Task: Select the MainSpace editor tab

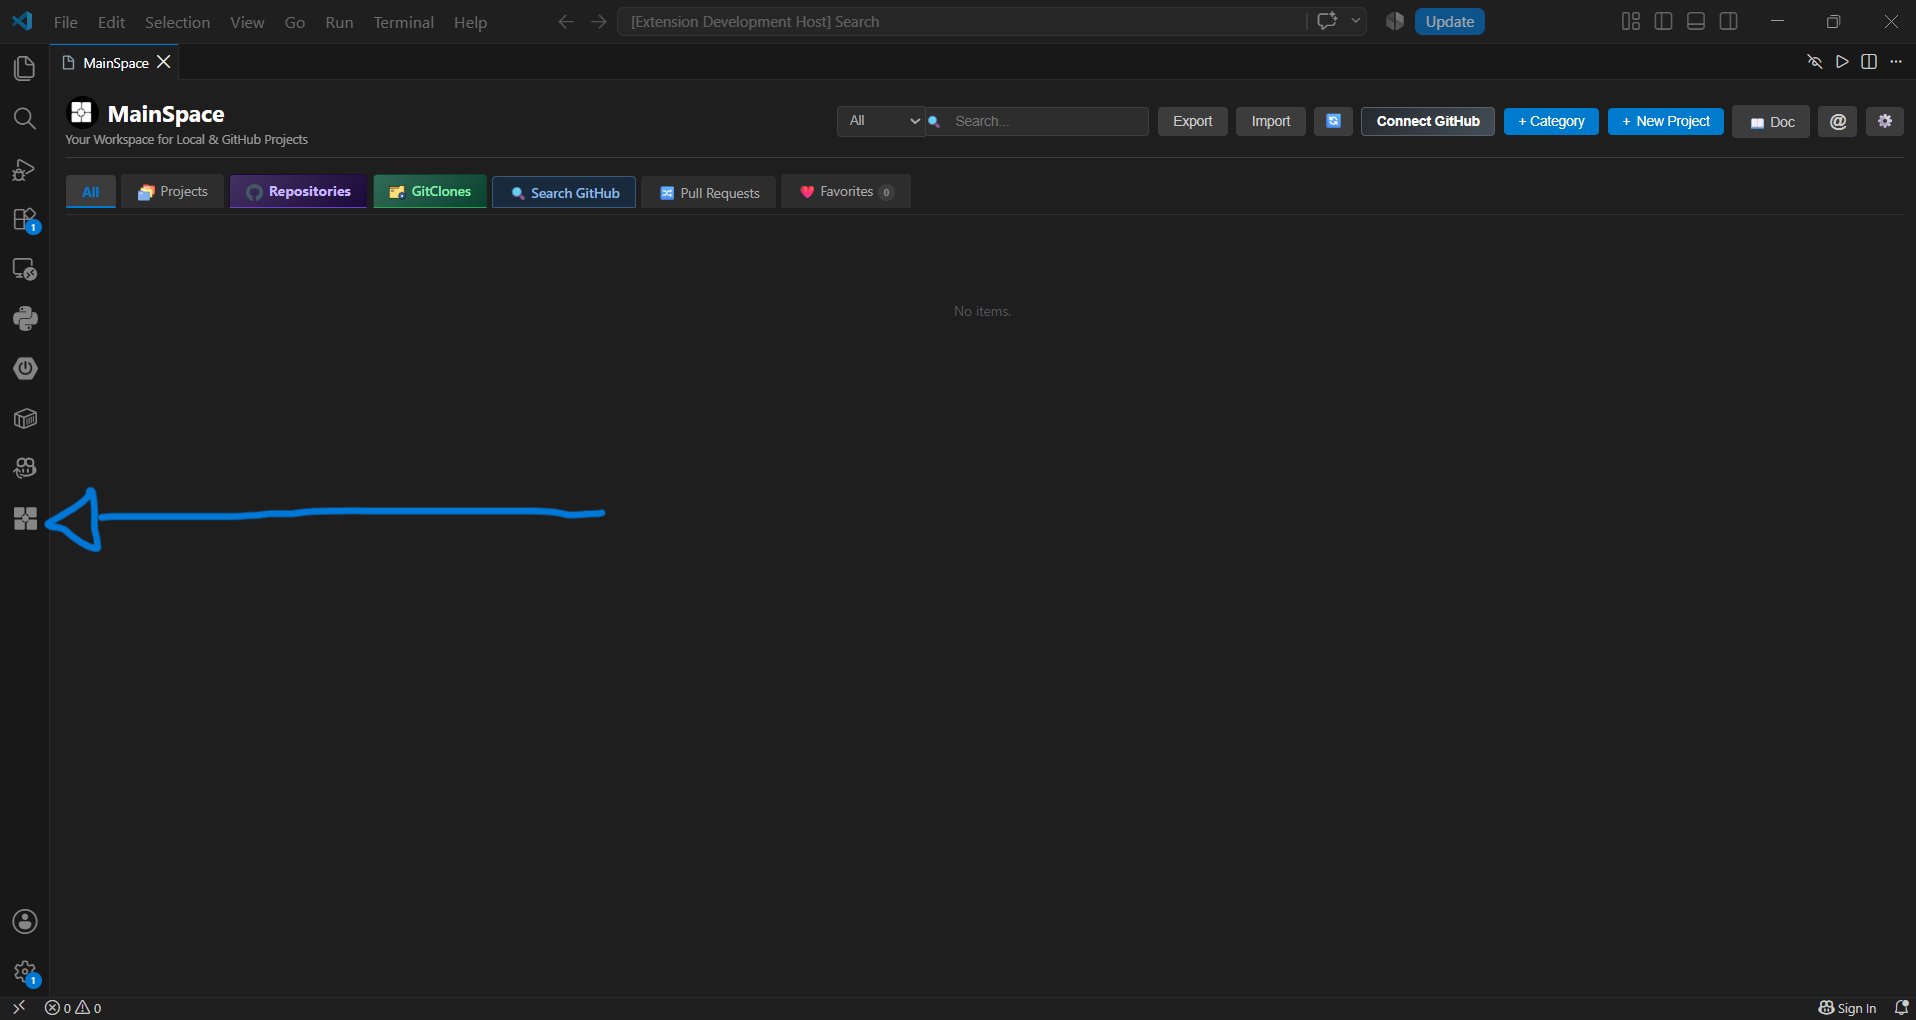Action: pyautogui.click(x=115, y=62)
